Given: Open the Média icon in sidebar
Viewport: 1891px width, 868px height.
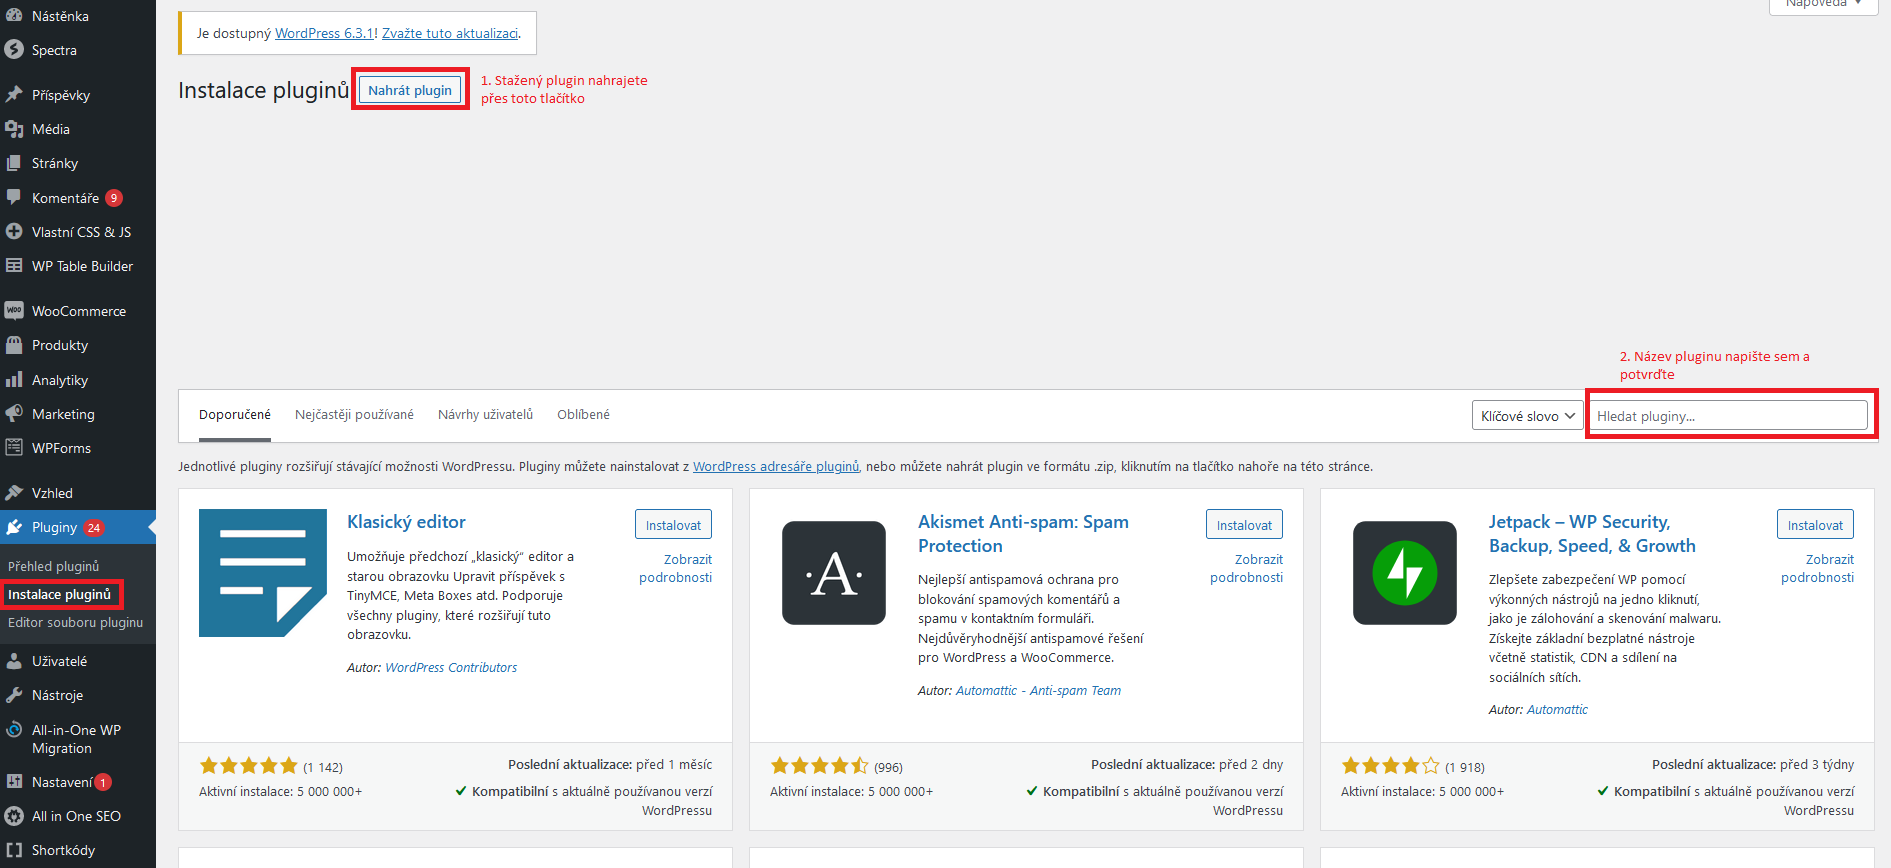Looking at the screenshot, I should coord(14,129).
